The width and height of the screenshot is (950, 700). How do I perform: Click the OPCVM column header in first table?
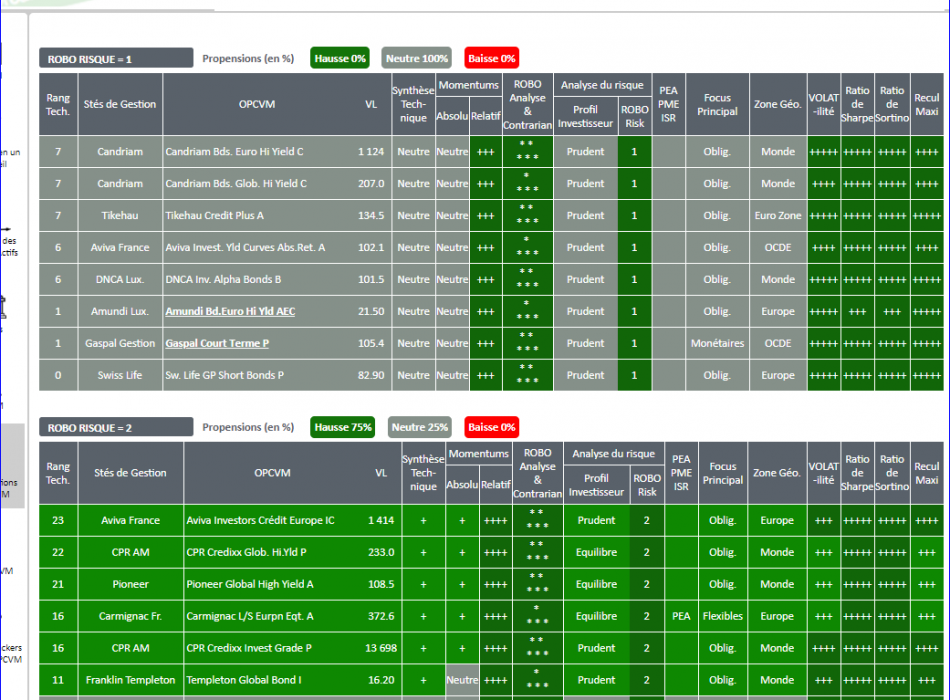257,104
